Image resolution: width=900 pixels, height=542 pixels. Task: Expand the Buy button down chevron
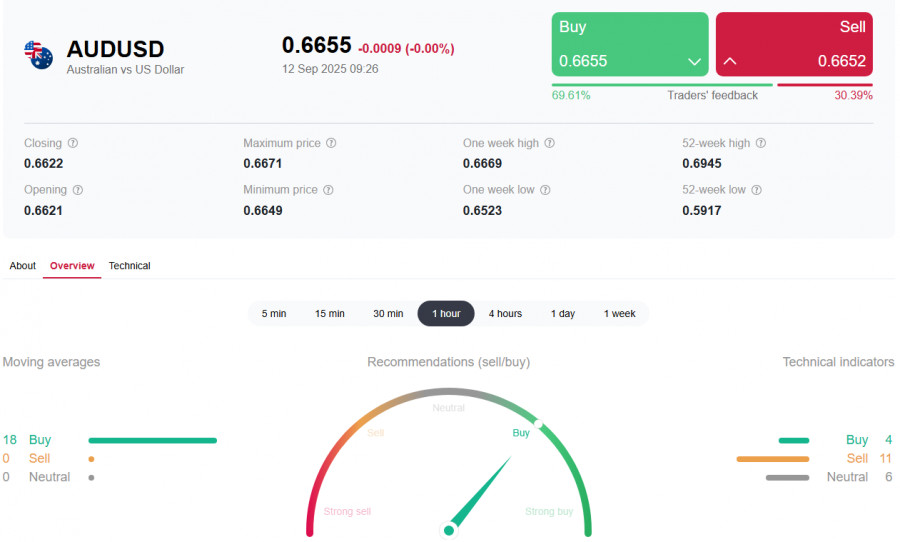pyautogui.click(x=695, y=61)
